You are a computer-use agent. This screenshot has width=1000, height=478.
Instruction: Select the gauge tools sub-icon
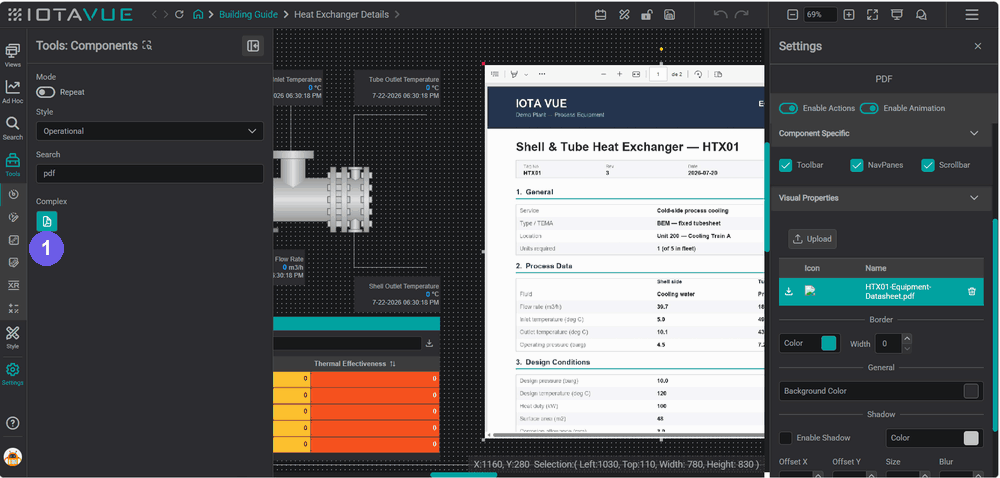[13, 194]
